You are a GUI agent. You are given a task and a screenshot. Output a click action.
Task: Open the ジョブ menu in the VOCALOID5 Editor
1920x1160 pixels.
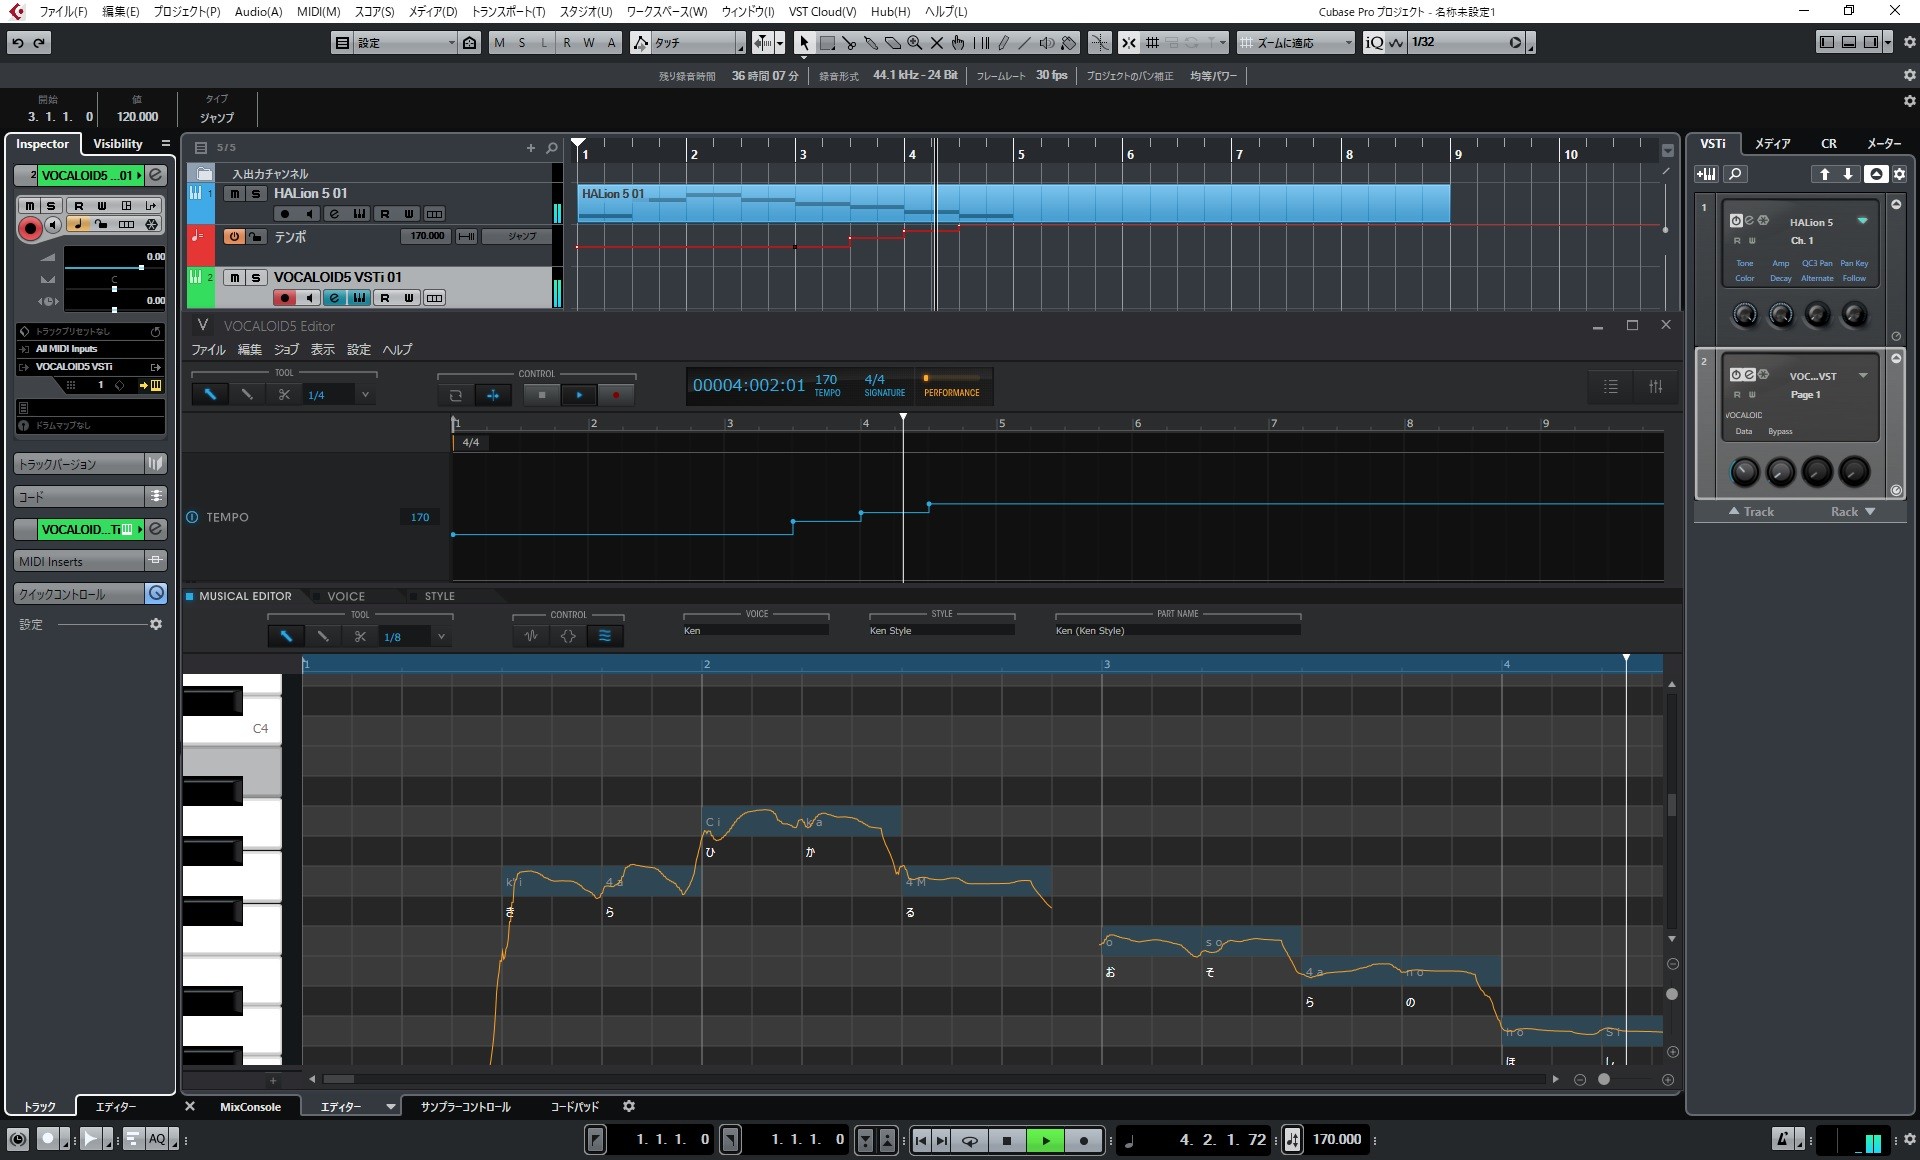click(286, 350)
